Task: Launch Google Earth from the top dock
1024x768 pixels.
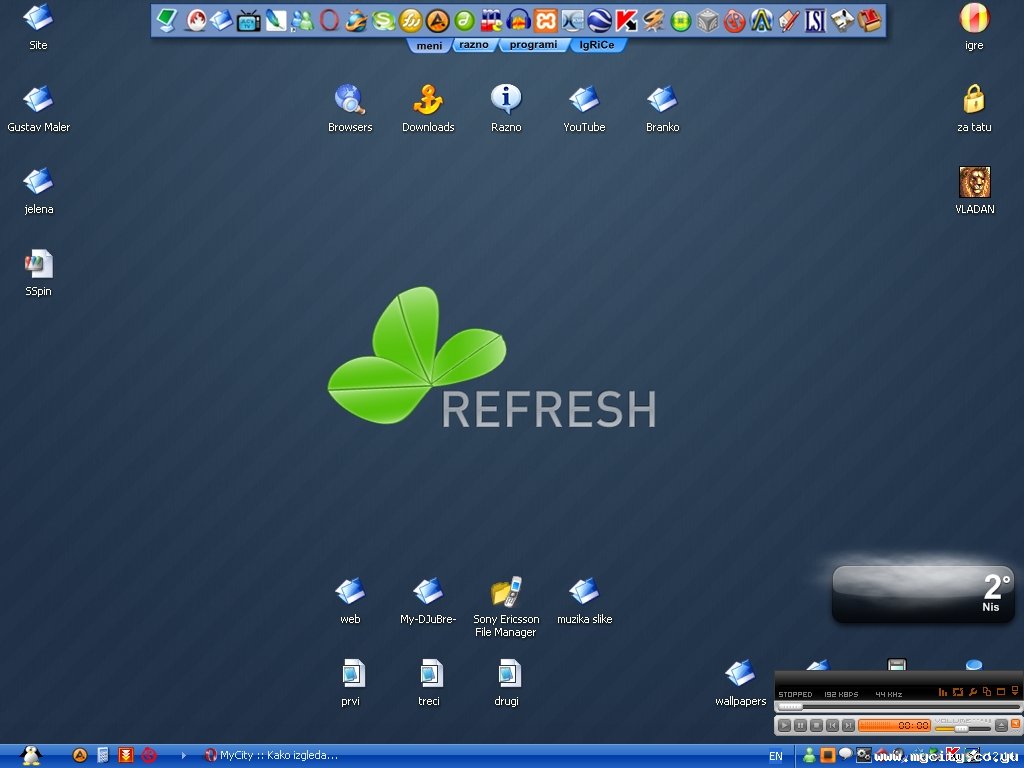Action: point(599,20)
